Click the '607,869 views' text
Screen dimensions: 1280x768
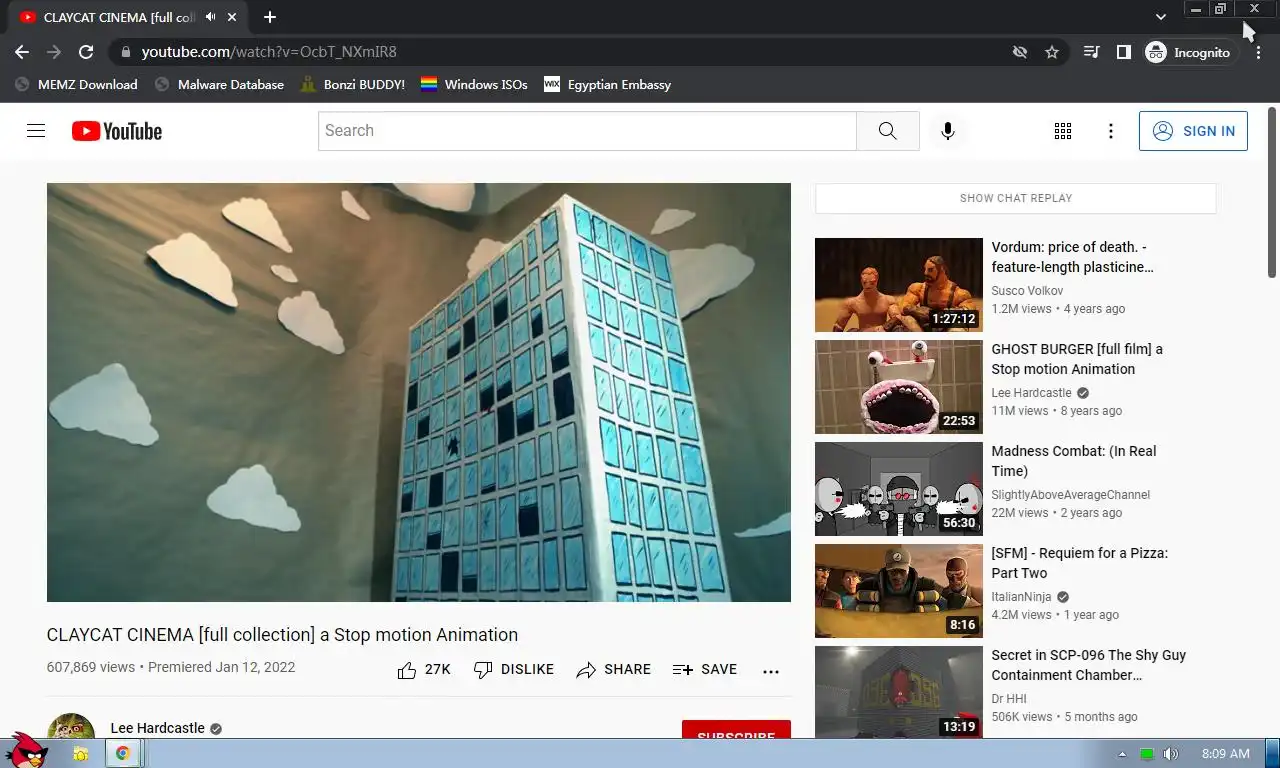click(x=91, y=667)
